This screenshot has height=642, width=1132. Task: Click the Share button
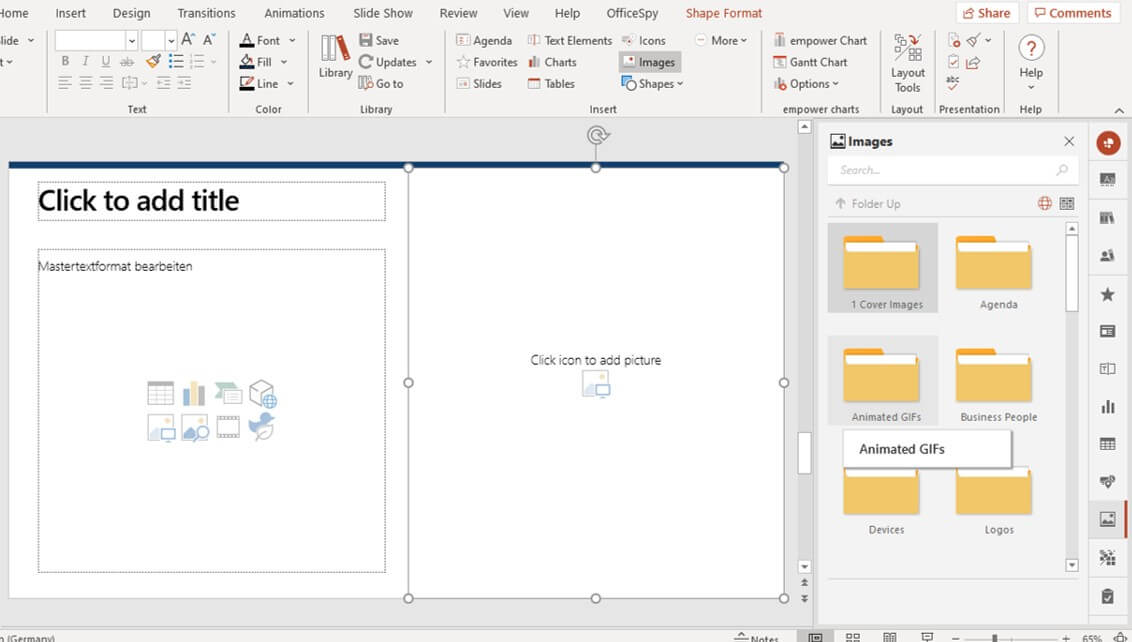click(986, 13)
